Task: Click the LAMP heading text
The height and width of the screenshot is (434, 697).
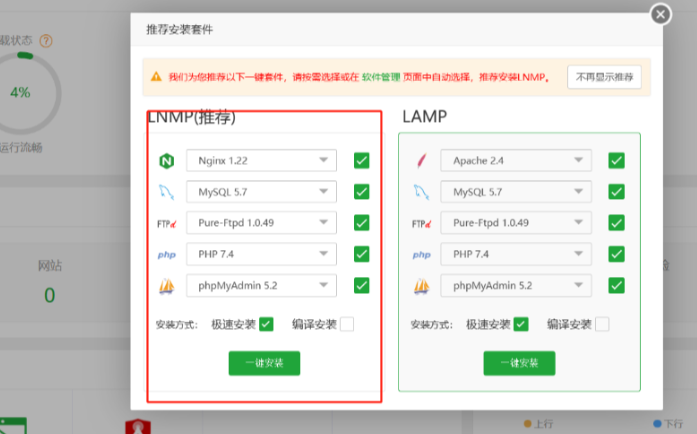Action: pyautogui.click(x=425, y=117)
